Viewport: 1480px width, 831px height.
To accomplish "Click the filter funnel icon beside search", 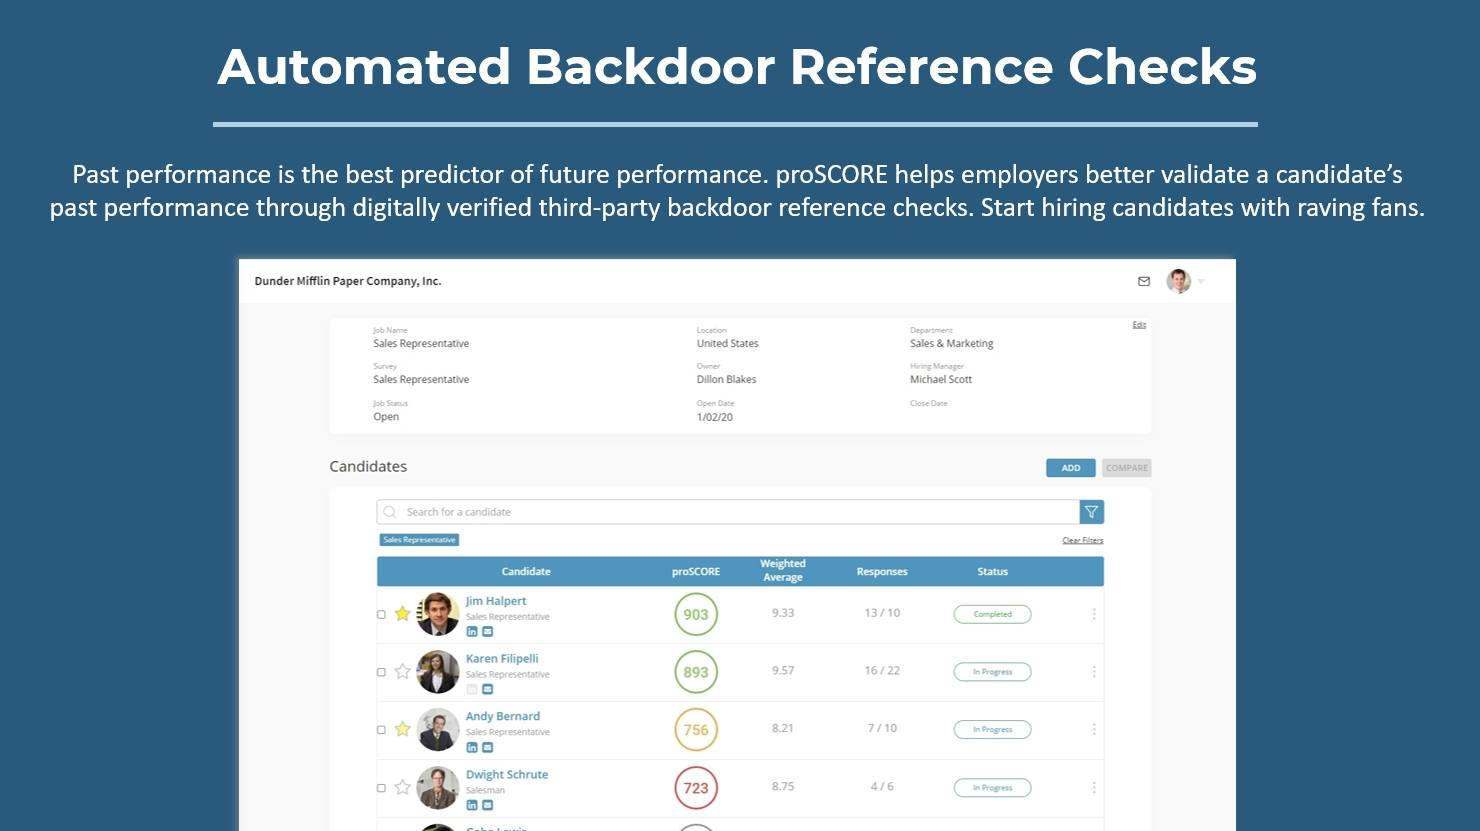I will coord(1091,512).
